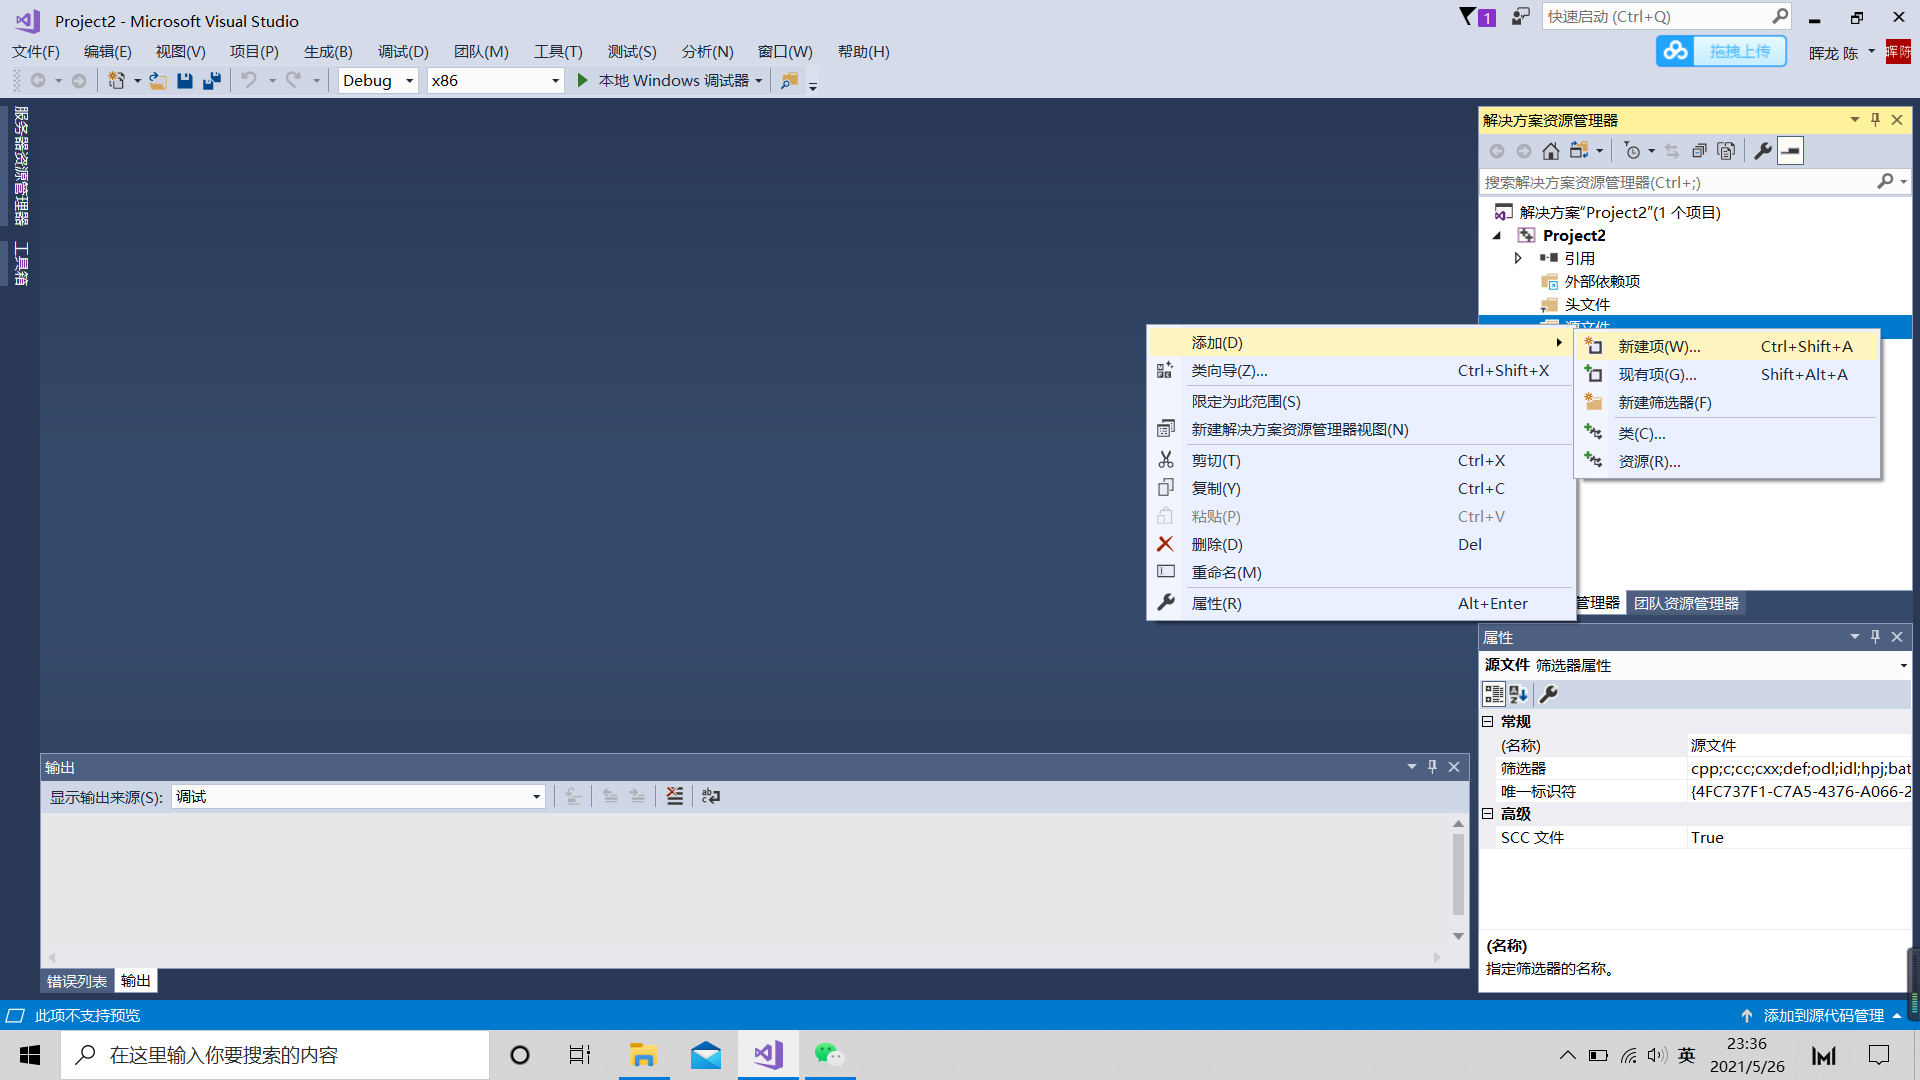Click the Output panel vertical scrollbar
The image size is (1920, 1080).
click(1458, 875)
